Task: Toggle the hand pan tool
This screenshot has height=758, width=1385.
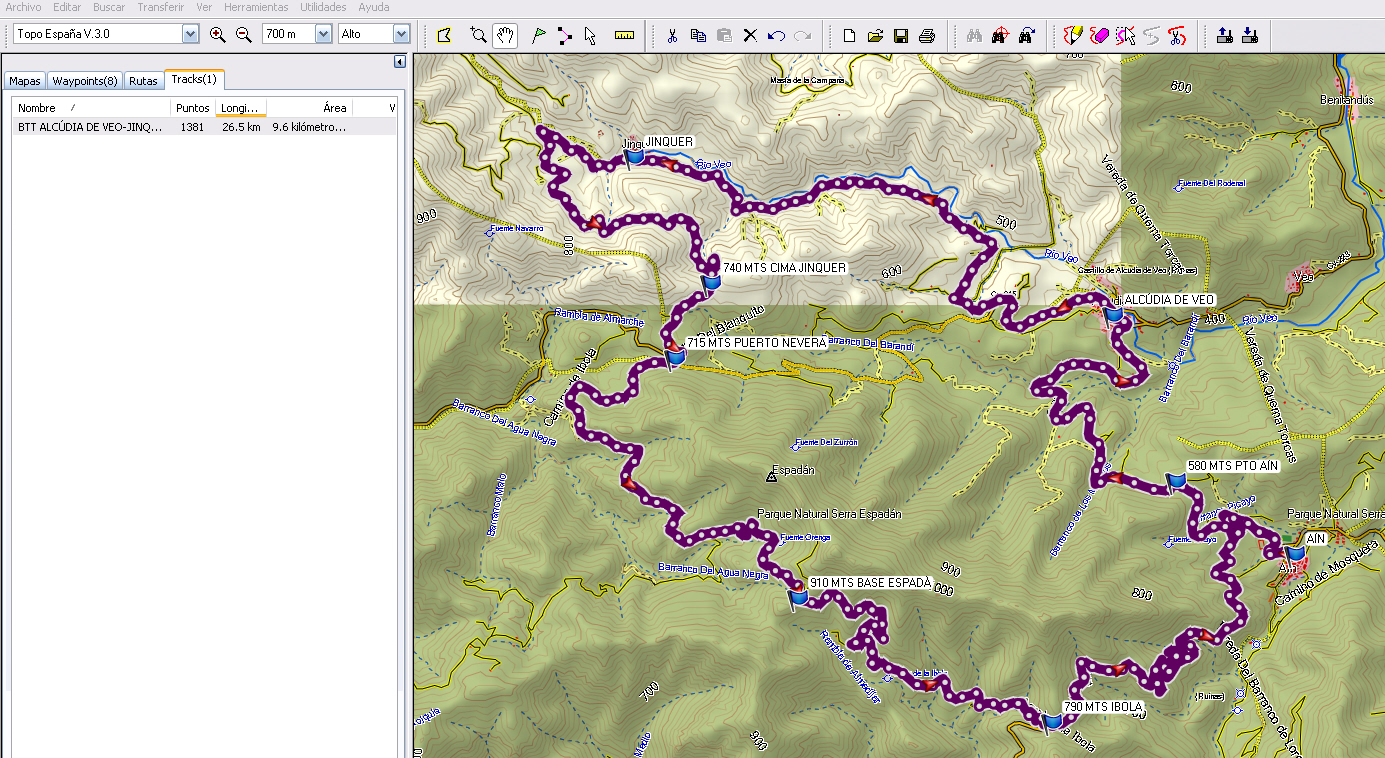Action: (x=503, y=35)
